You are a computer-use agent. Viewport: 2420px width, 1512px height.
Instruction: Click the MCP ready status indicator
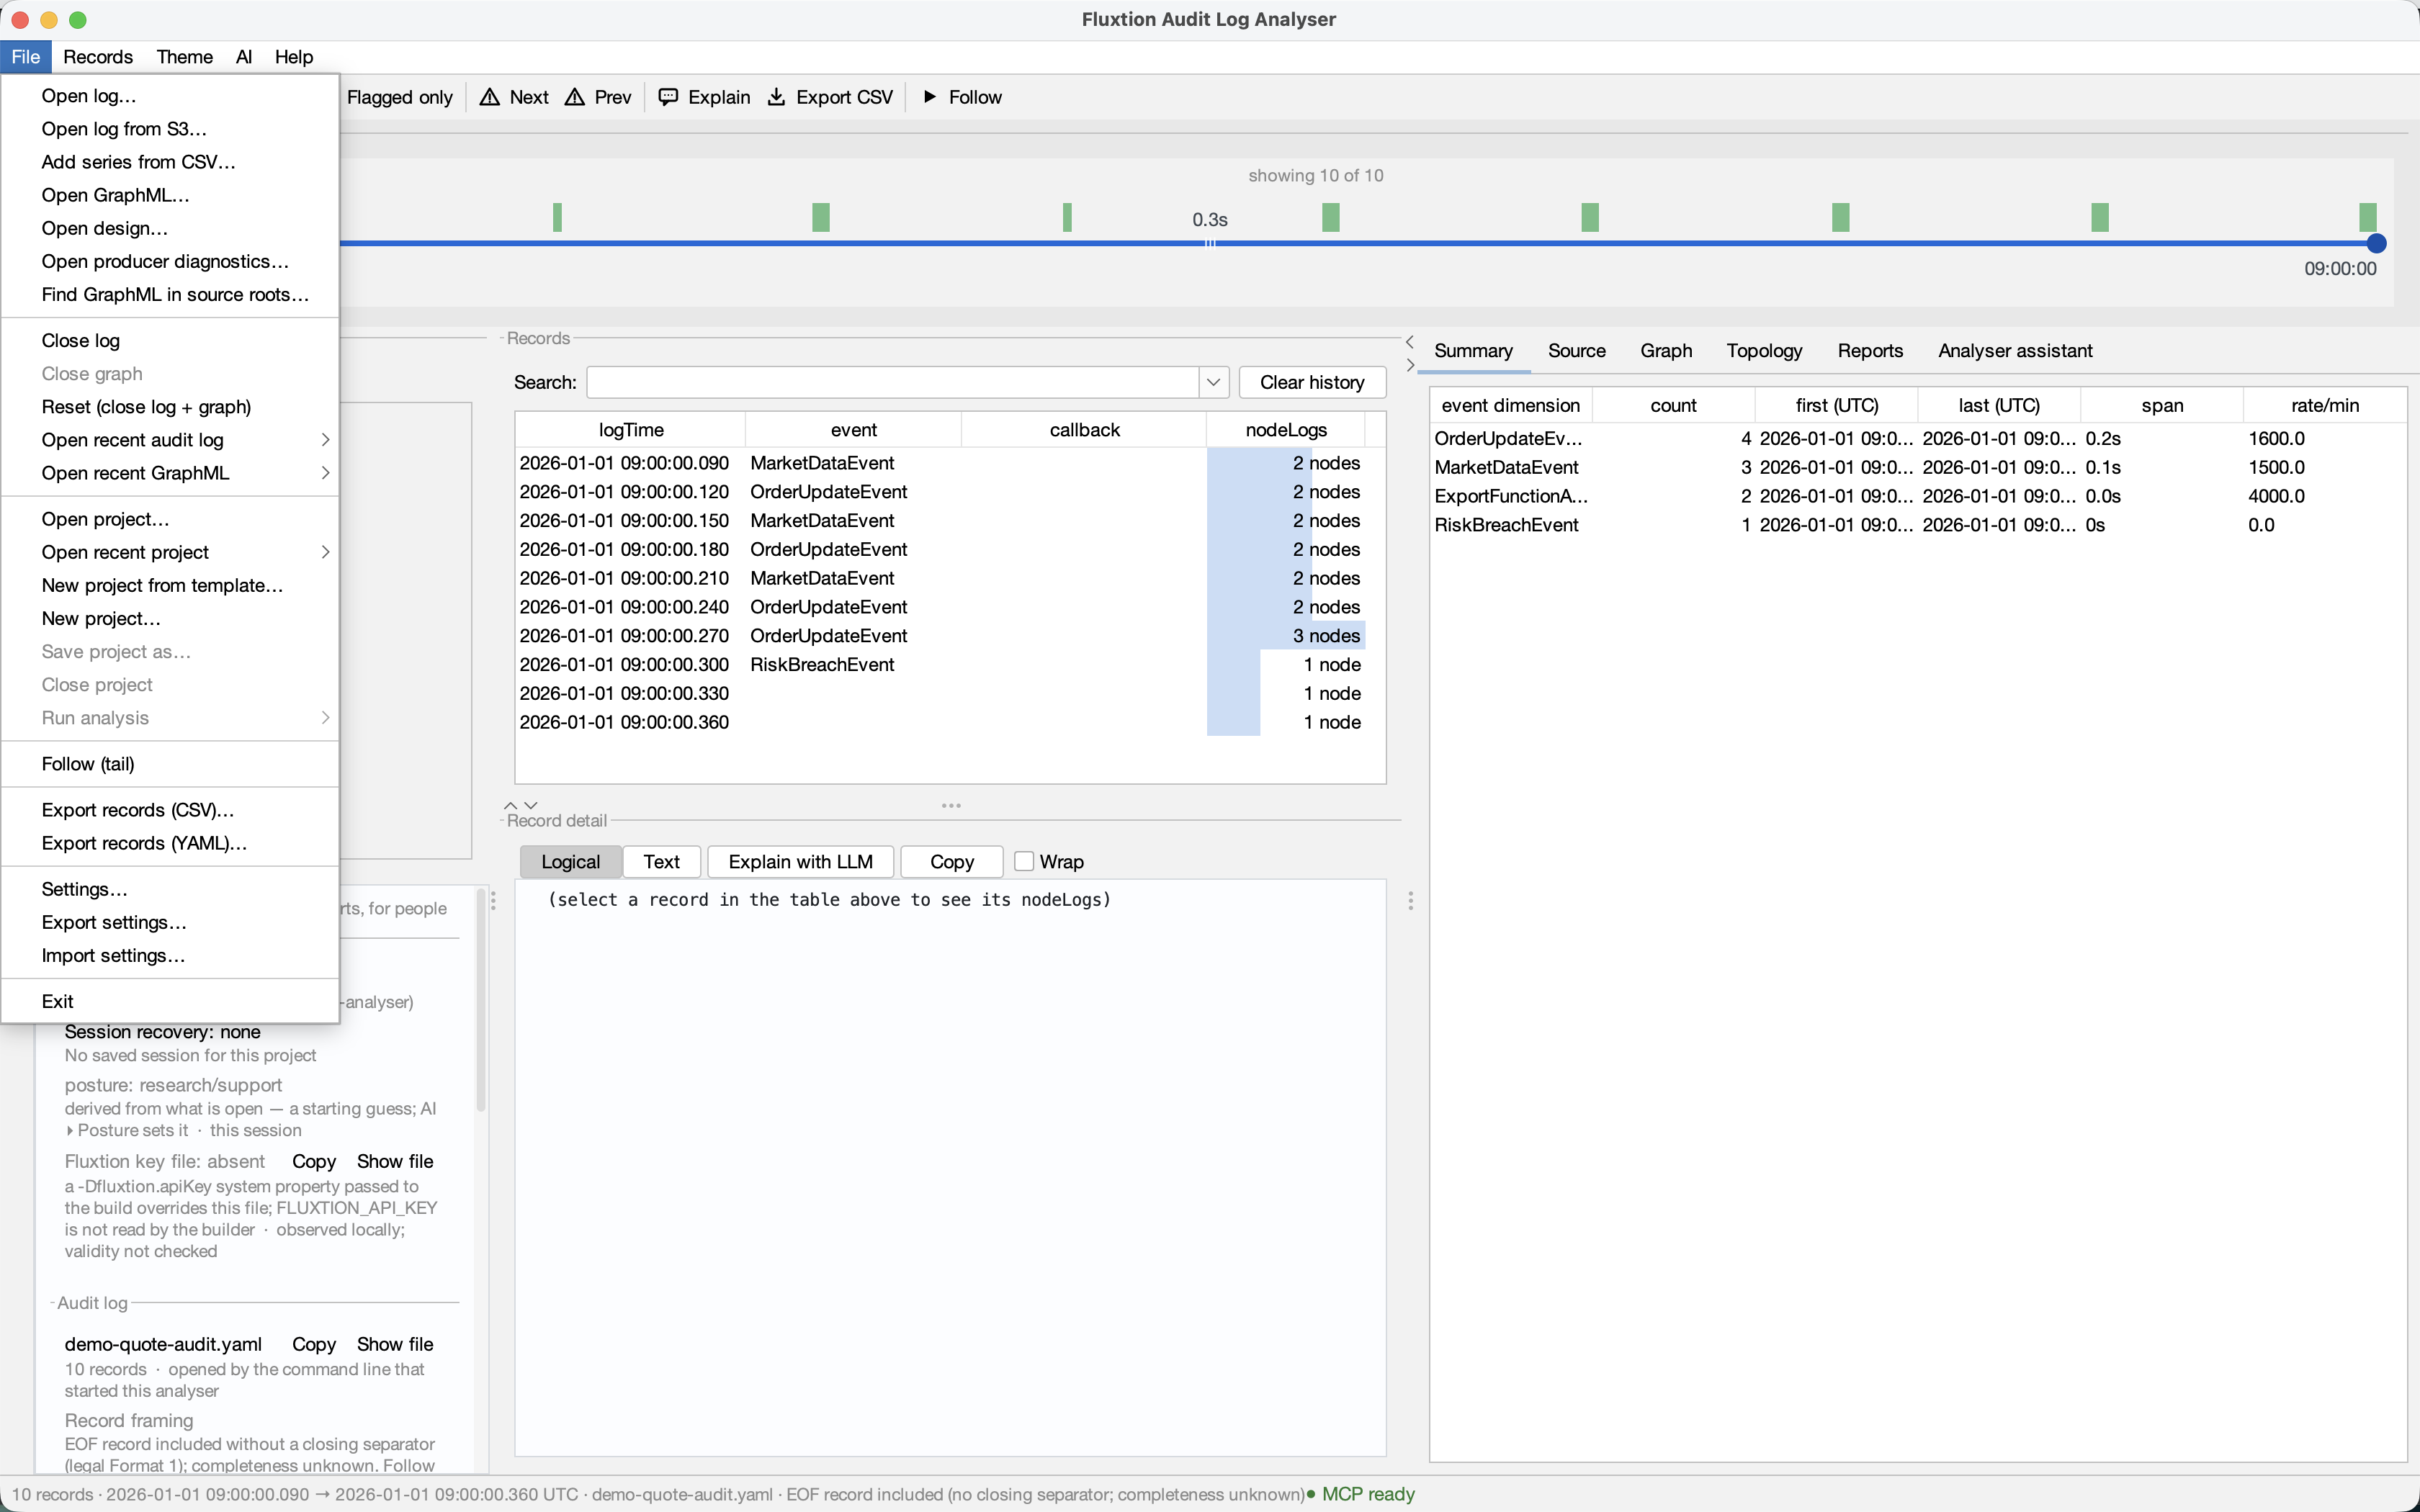1361,1494
